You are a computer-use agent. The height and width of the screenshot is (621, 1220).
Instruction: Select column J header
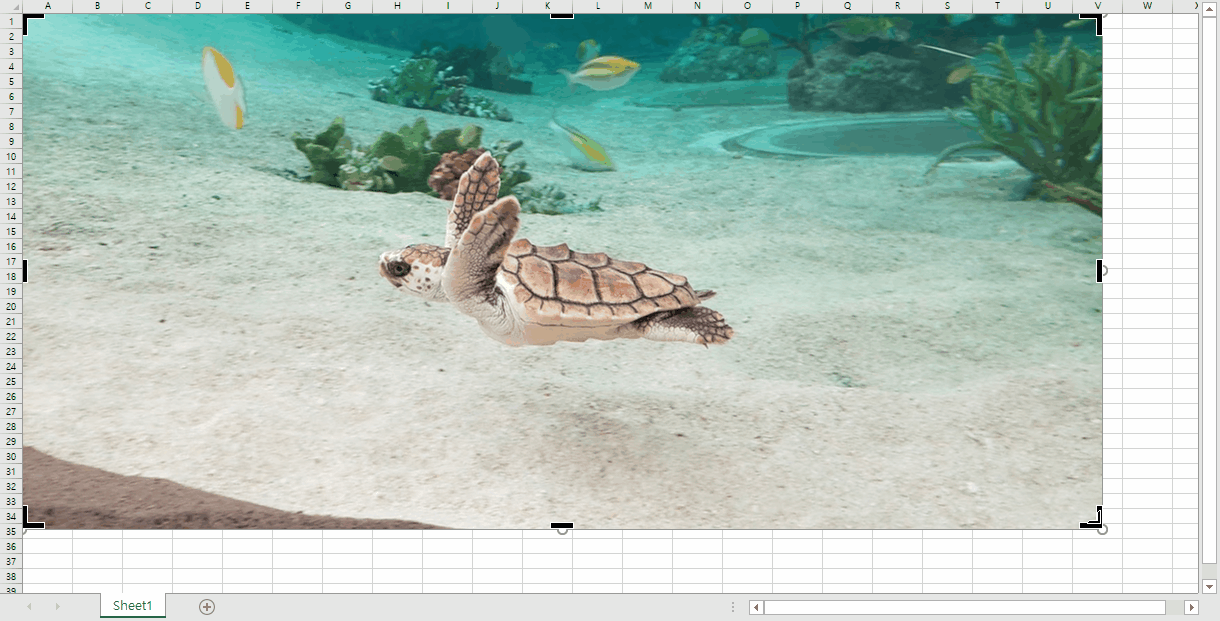pos(498,6)
